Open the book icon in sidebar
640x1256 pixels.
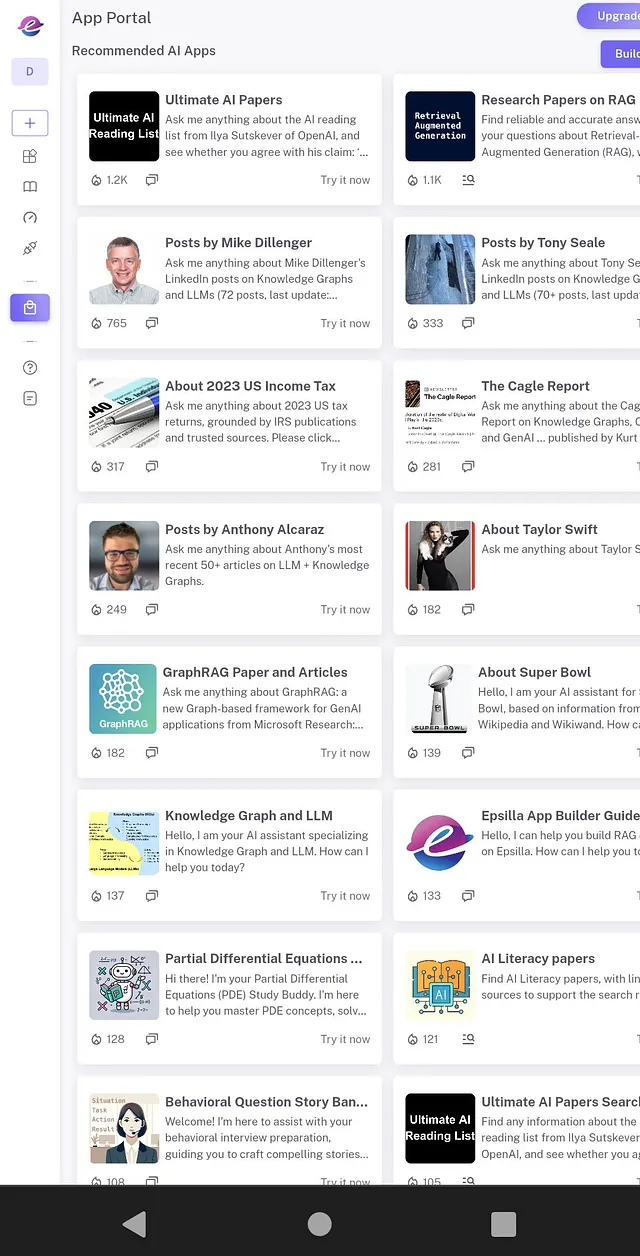pos(30,187)
